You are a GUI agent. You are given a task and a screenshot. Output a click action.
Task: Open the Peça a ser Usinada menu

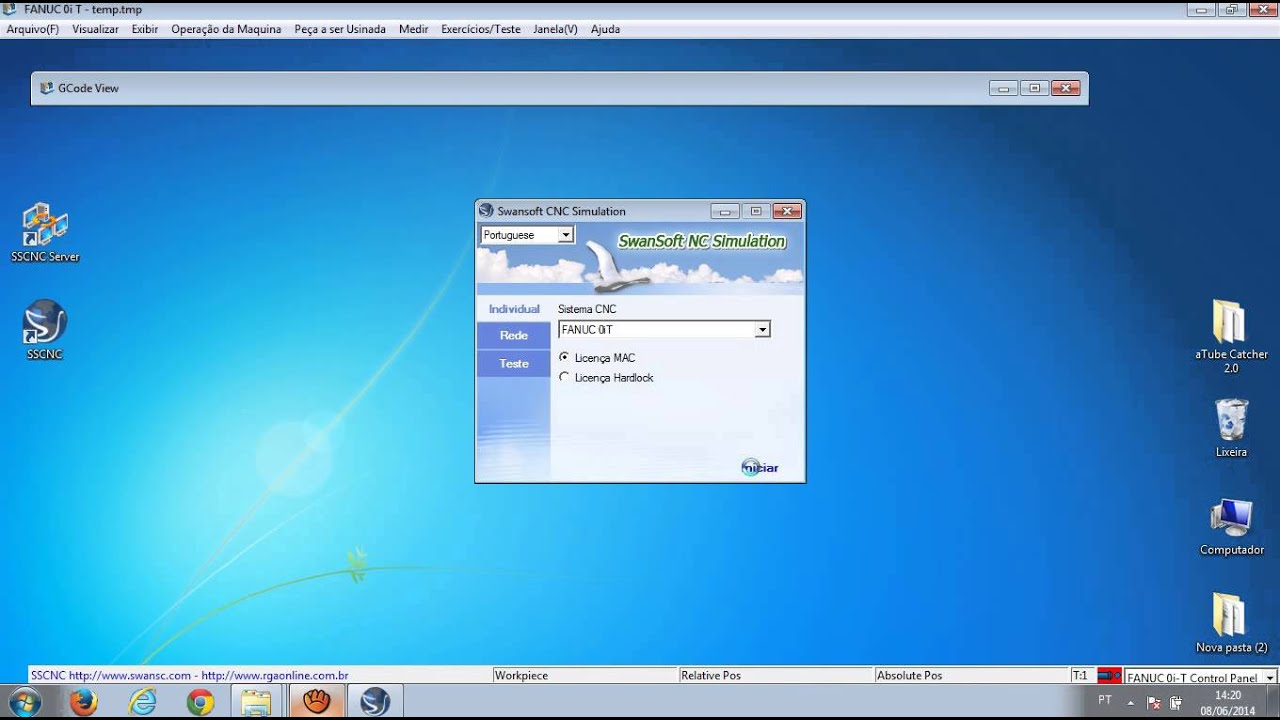(x=340, y=29)
